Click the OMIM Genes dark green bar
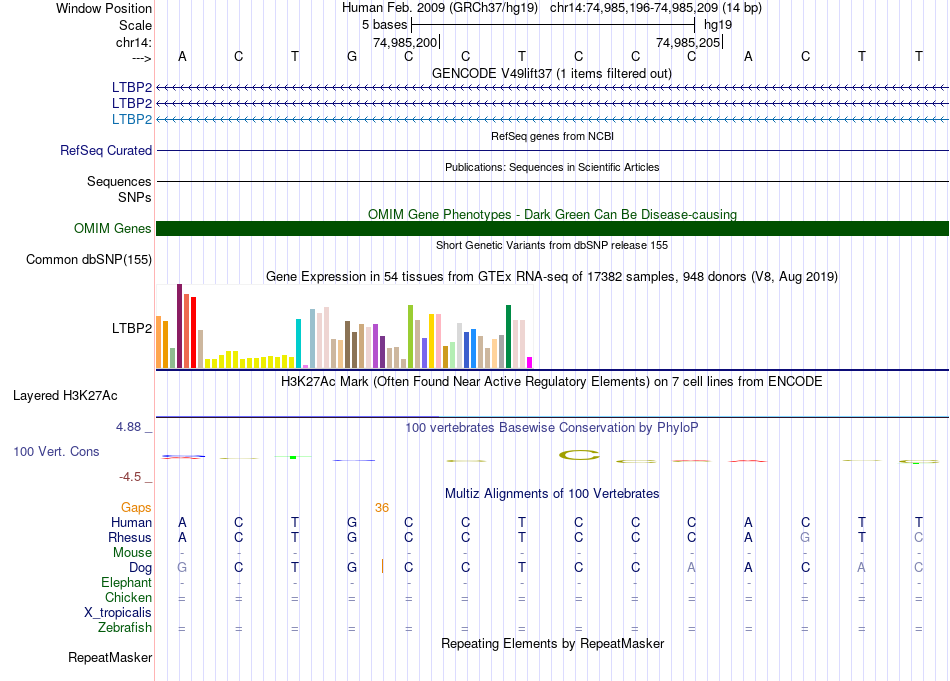This screenshot has height=681, width=950. tap(552, 228)
